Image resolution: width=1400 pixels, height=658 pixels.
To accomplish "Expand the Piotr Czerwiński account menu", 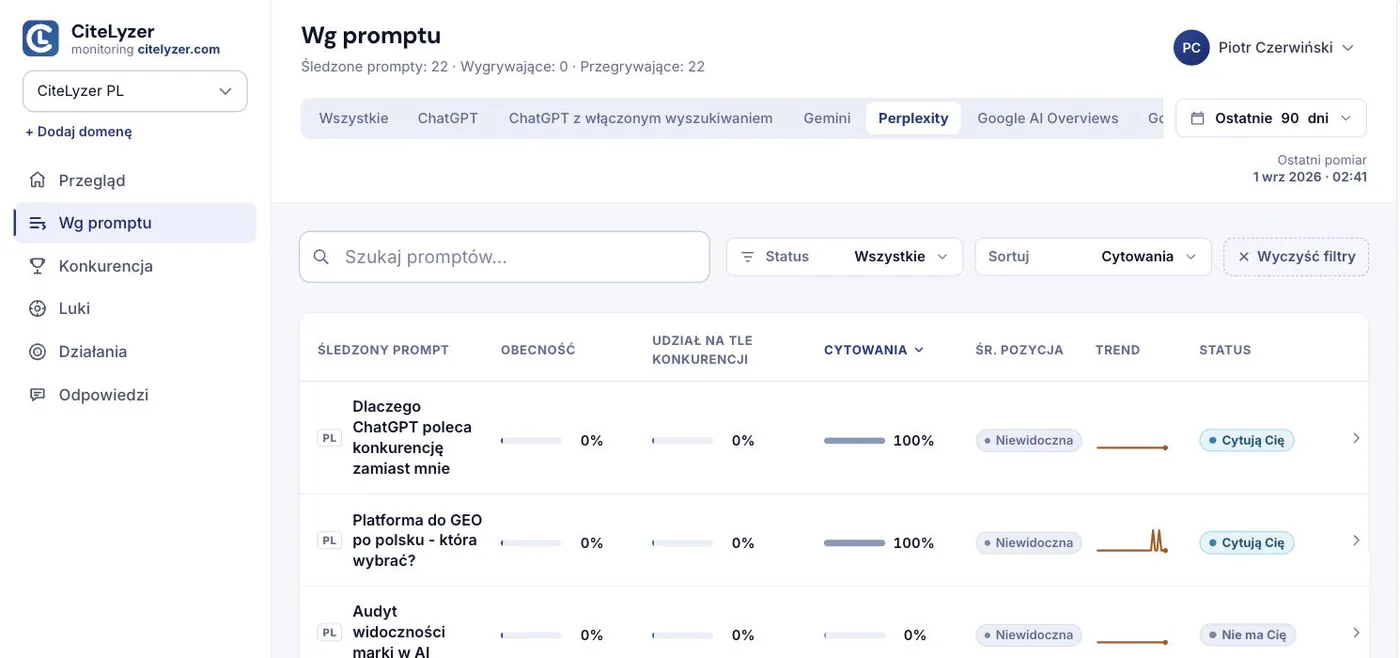I will (x=1265, y=47).
